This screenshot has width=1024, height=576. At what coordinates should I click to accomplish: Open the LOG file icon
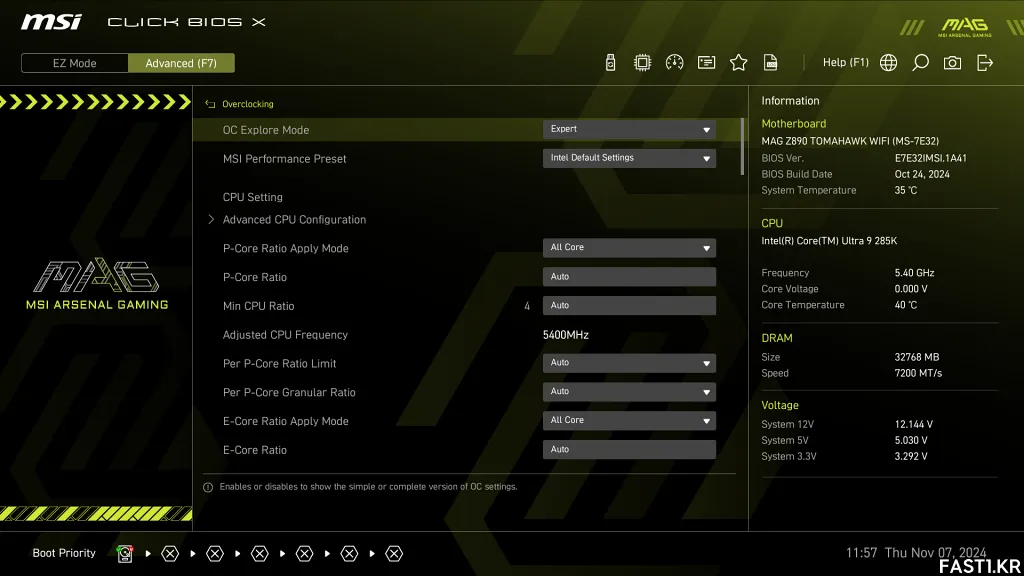(x=771, y=63)
